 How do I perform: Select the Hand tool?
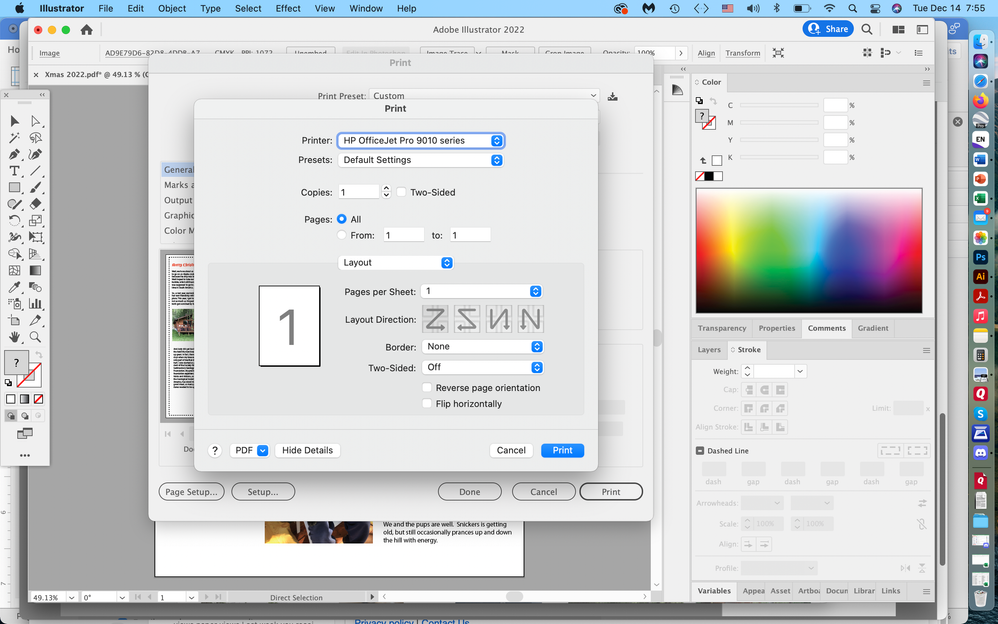click(14, 337)
